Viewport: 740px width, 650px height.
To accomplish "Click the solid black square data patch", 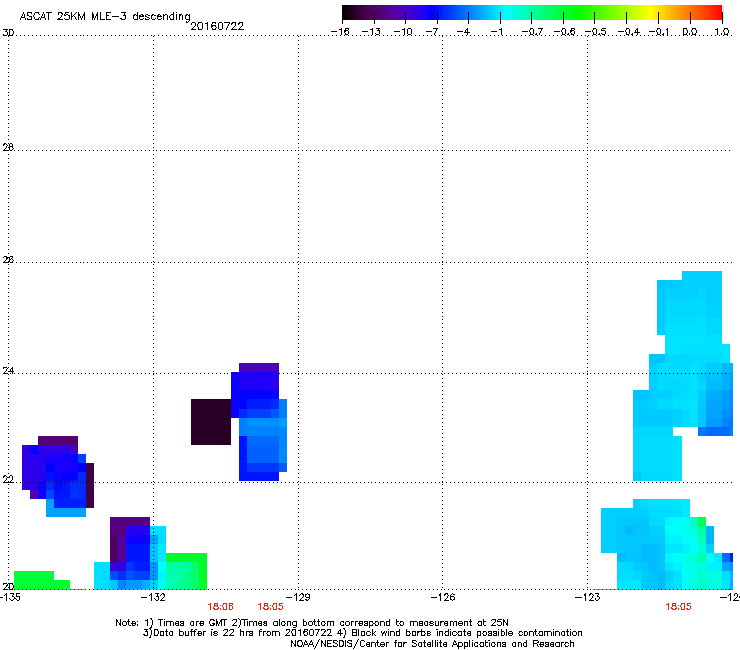I will [x=211, y=422].
